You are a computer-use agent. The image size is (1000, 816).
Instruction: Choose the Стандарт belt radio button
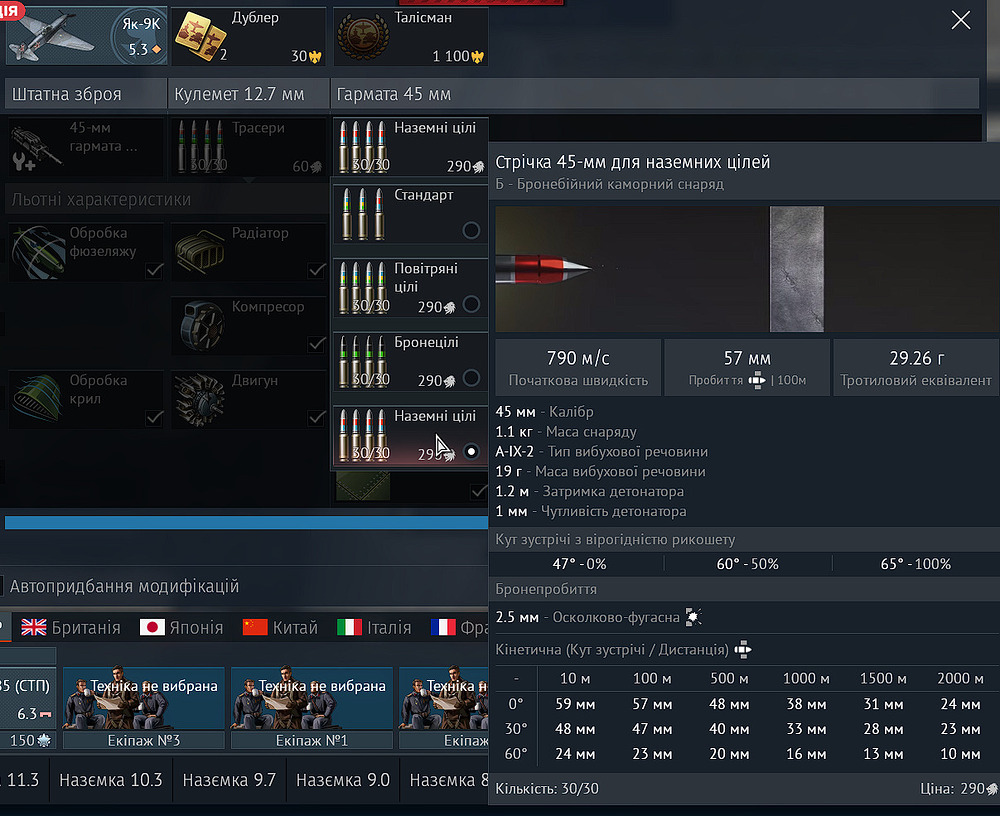[x=471, y=230]
